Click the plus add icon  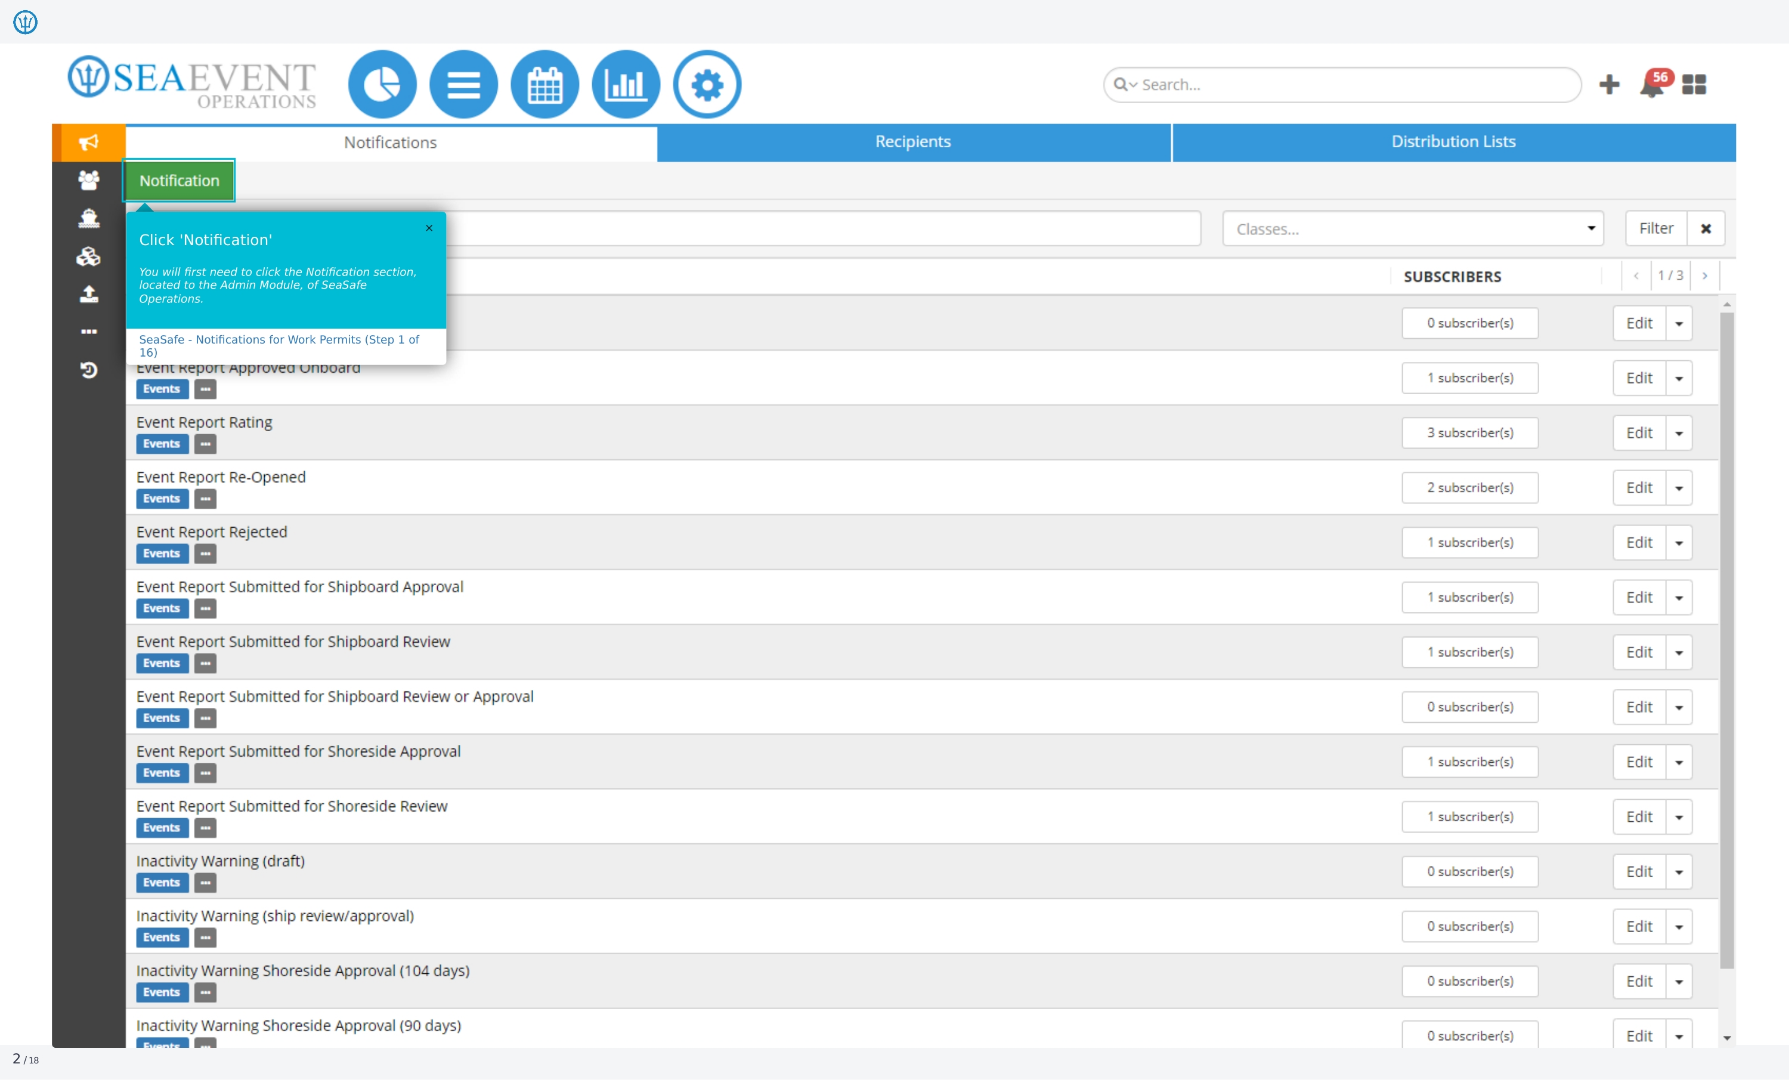(x=1609, y=85)
